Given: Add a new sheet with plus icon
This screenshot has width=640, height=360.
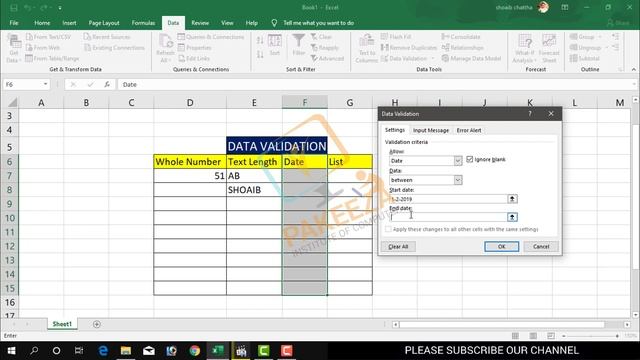Looking at the screenshot, I should click(97, 324).
